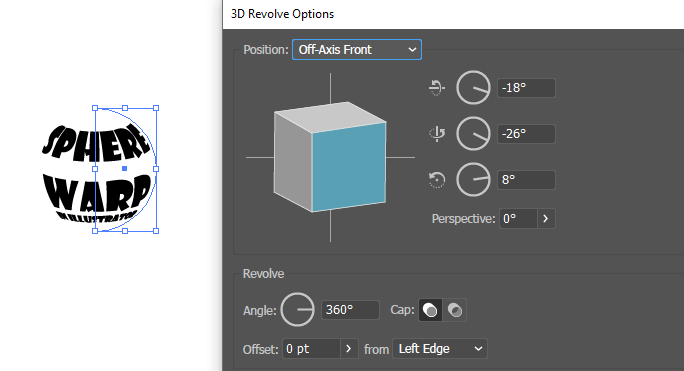Click the -26° rotation input field
This screenshot has height=371, width=684.
pos(527,134)
